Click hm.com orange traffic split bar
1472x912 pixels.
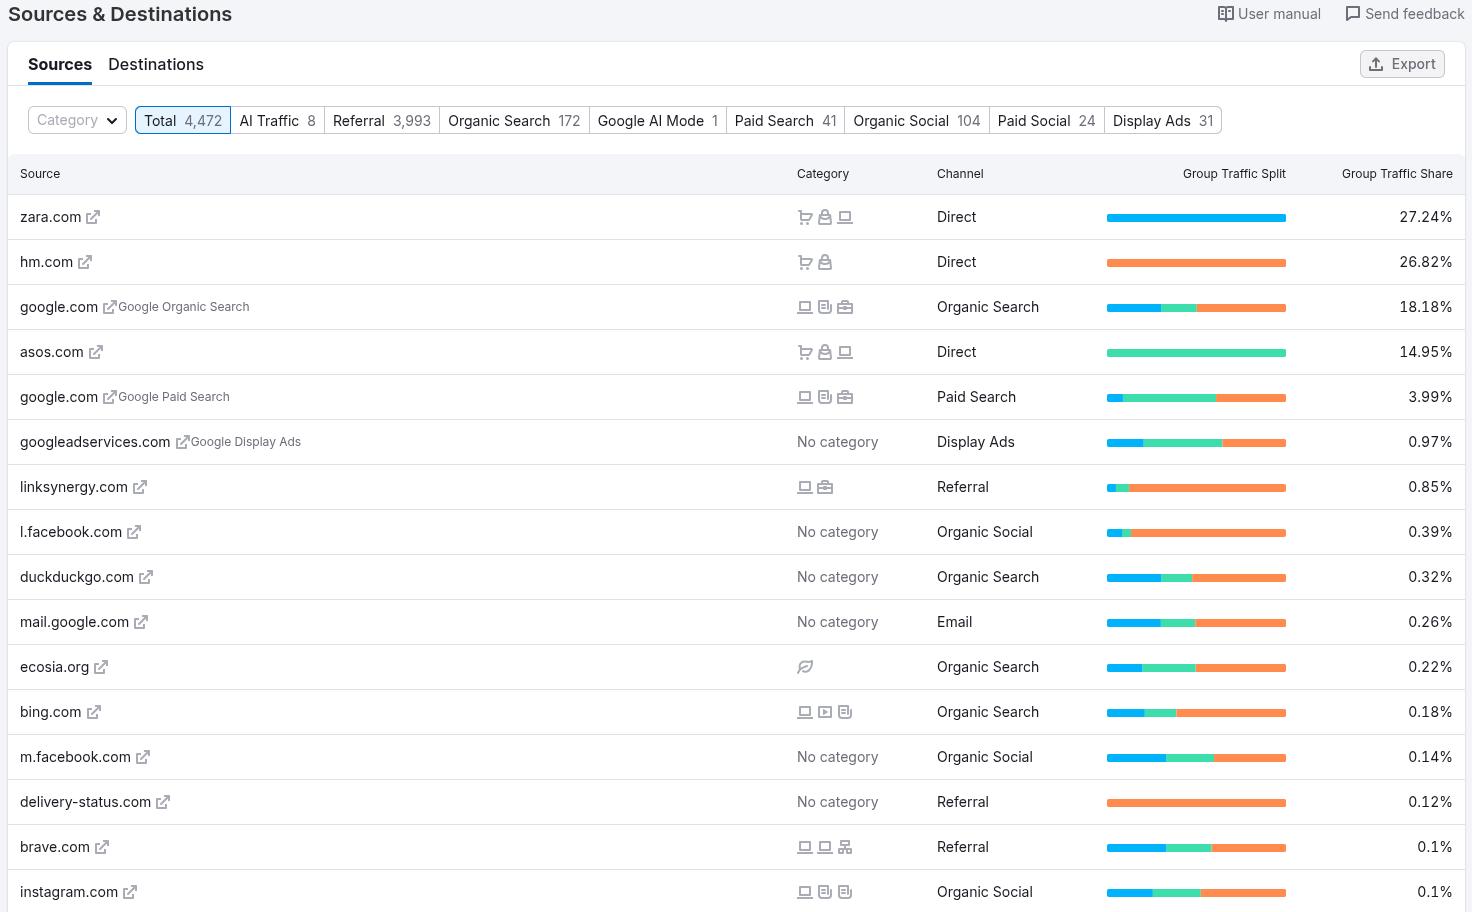1196,262
